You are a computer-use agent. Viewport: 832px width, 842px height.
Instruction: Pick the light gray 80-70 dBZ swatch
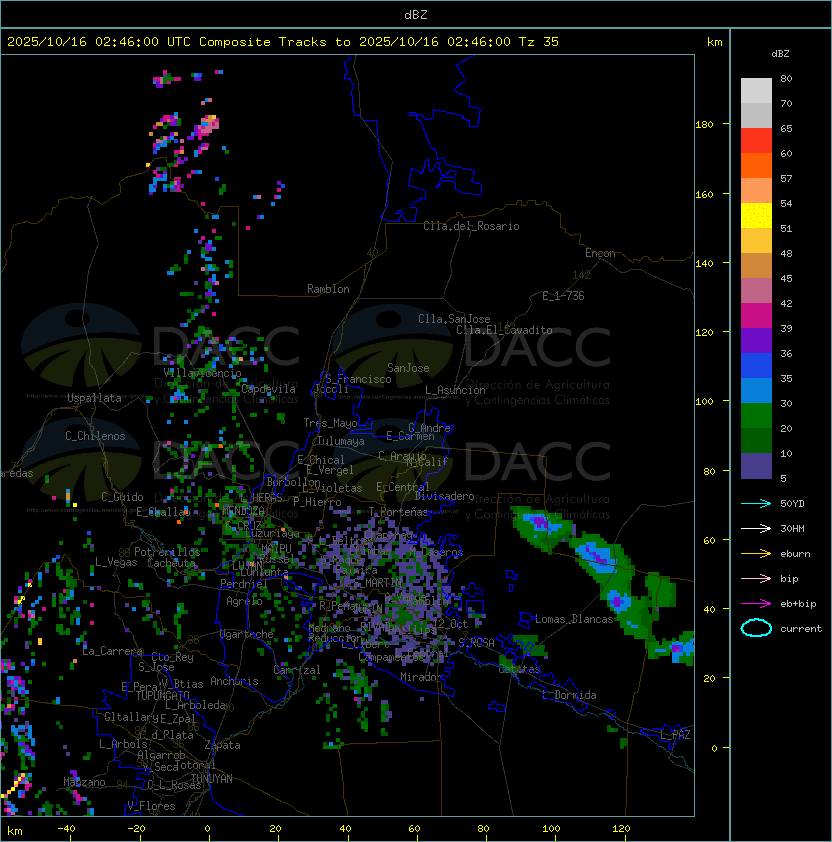756,91
